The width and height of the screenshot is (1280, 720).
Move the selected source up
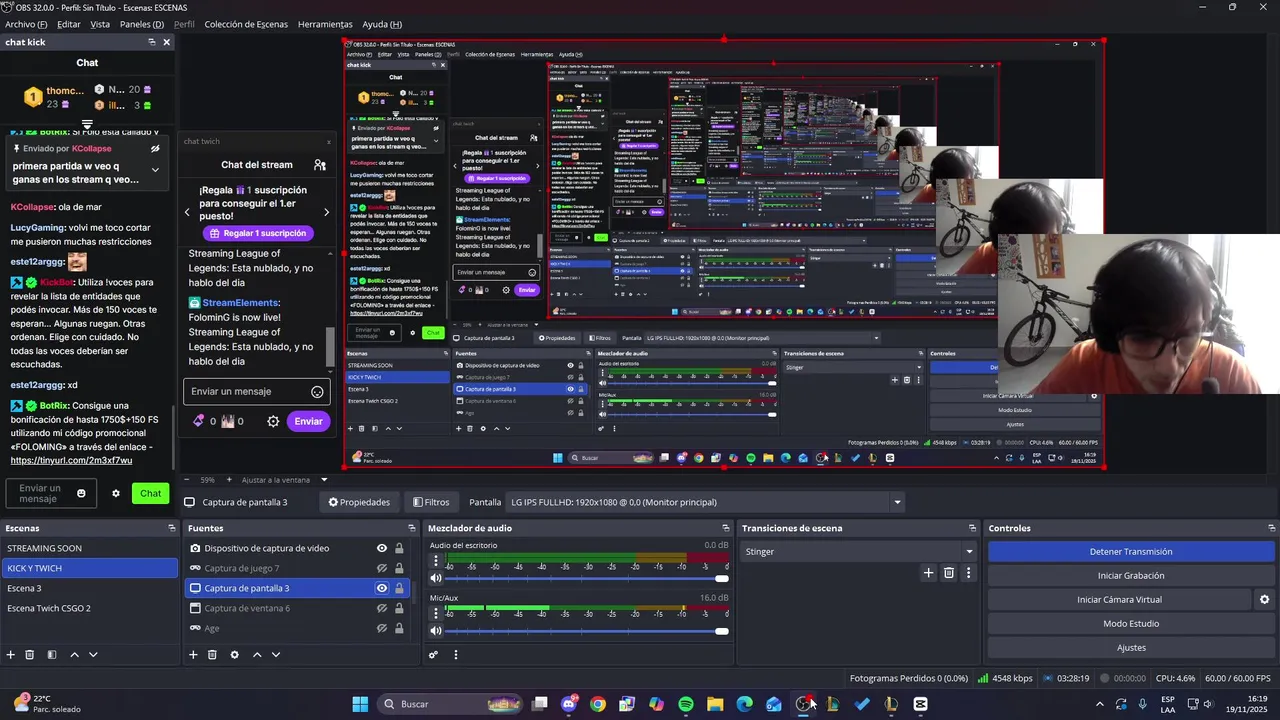[257, 655]
